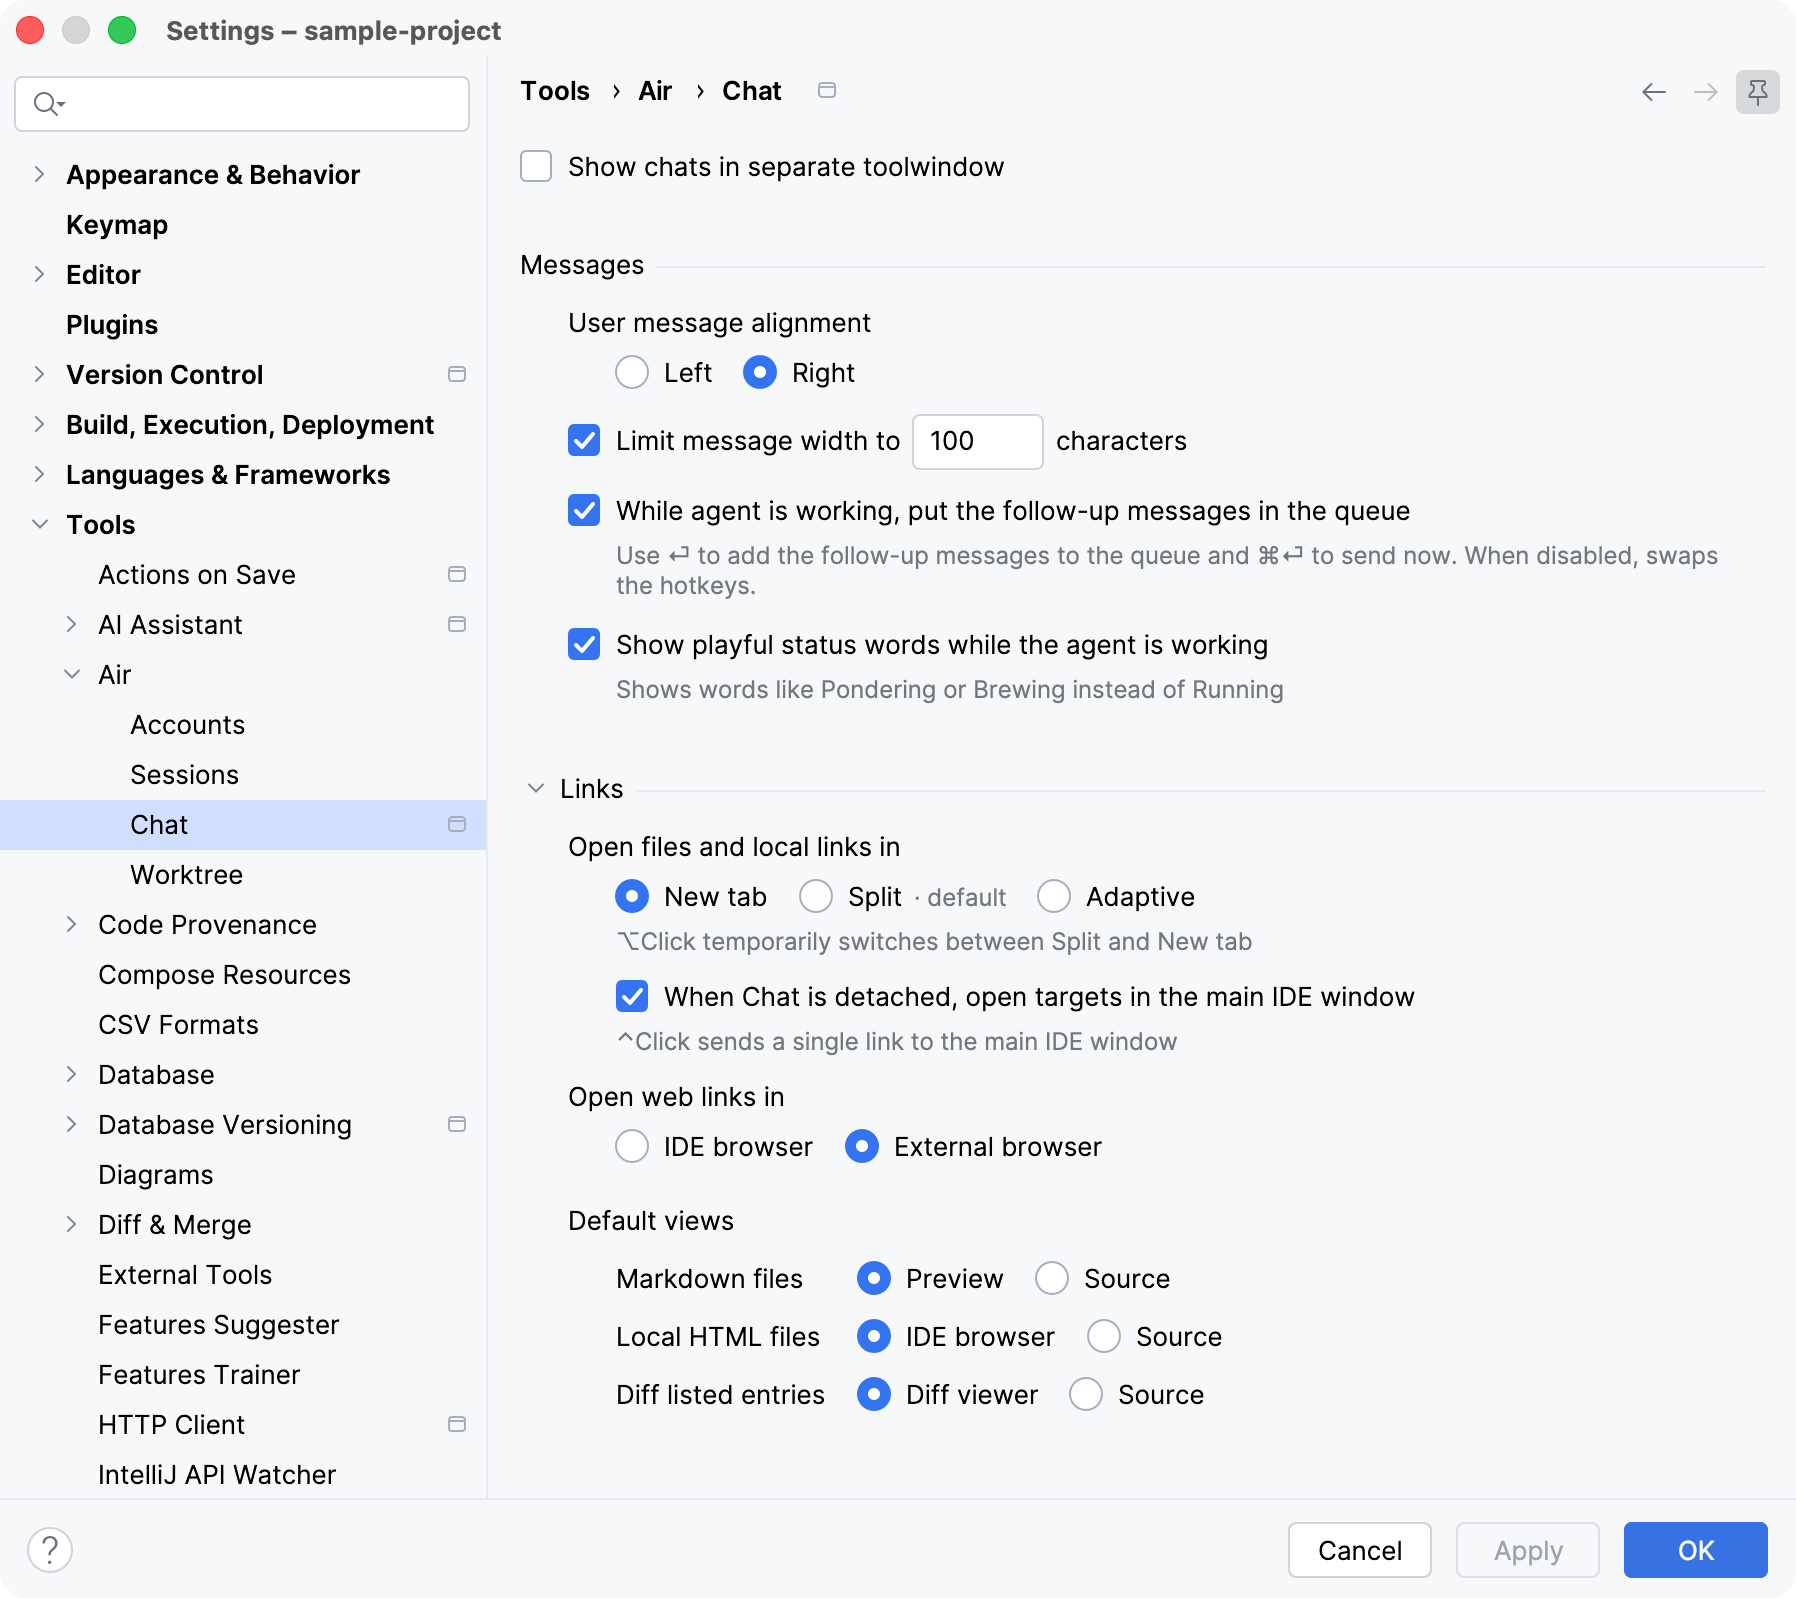
Task: Click Tools in the breadcrumb
Action: tap(555, 90)
